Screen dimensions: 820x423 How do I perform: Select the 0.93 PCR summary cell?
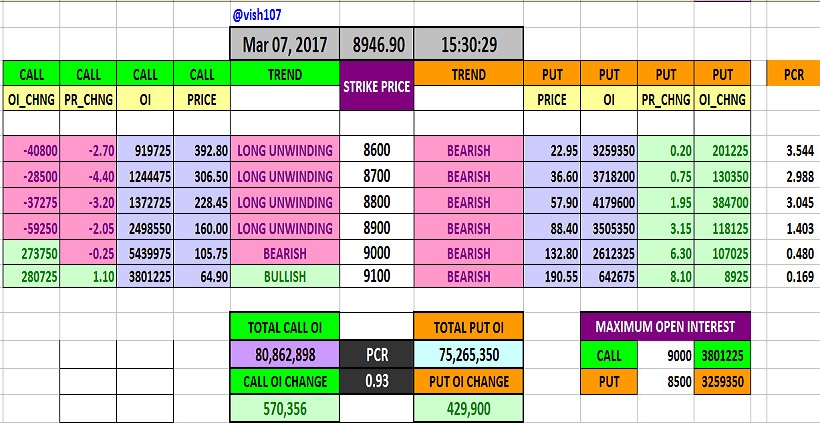coord(377,381)
